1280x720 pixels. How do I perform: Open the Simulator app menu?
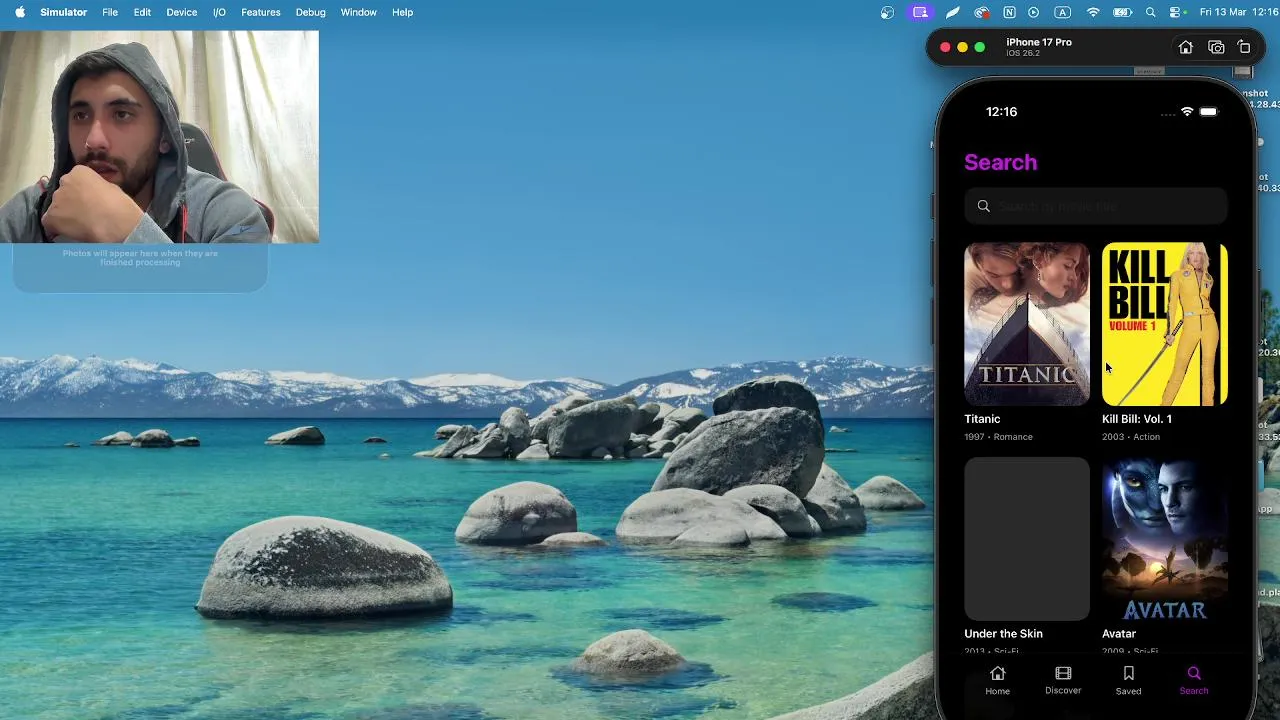pos(63,12)
